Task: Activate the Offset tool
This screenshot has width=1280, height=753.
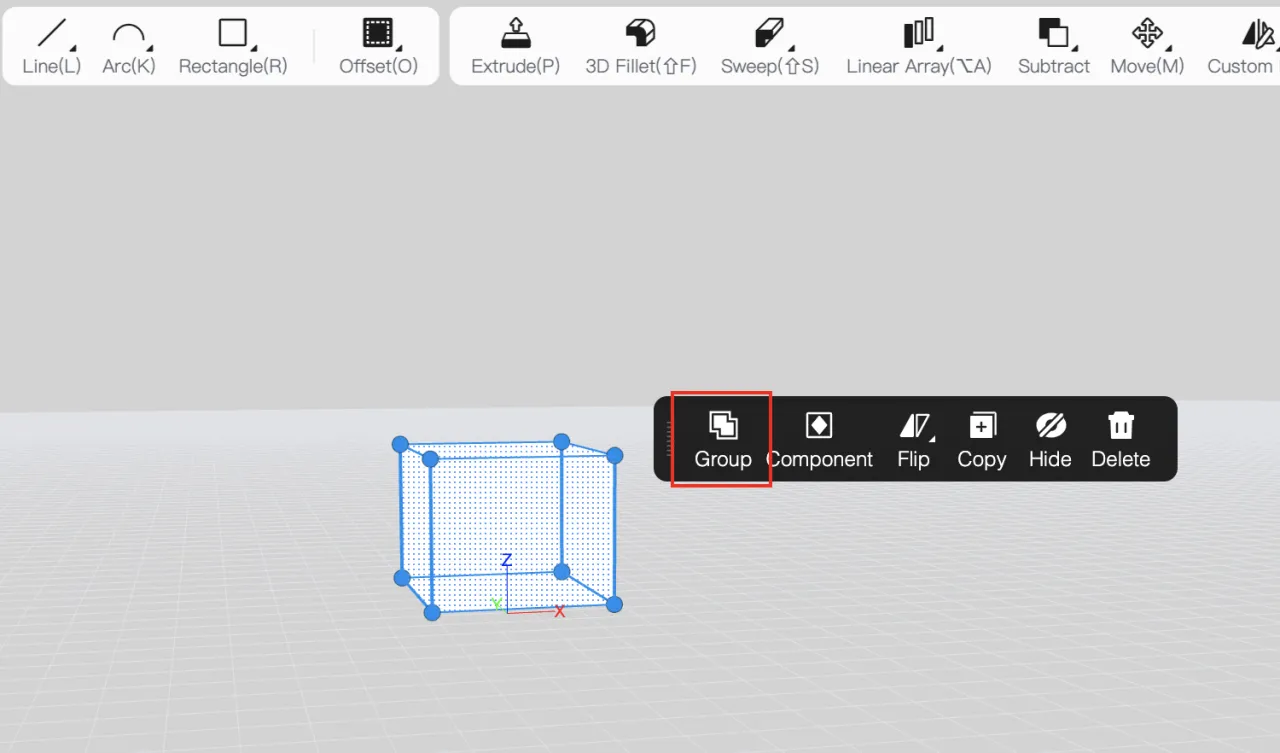Action: coord(378,46)
